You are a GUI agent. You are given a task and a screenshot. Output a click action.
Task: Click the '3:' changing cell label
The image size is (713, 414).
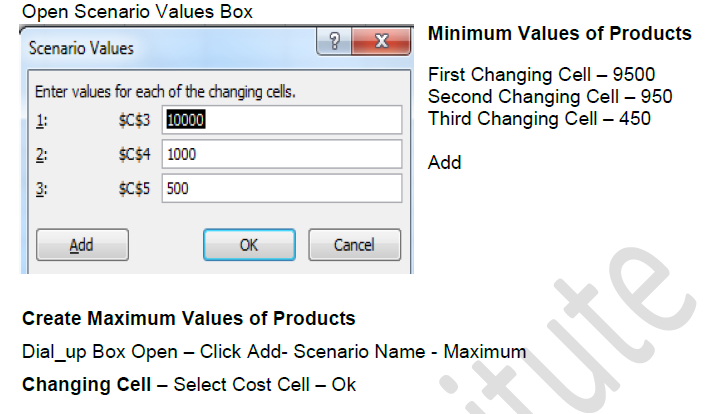point(41,189)
